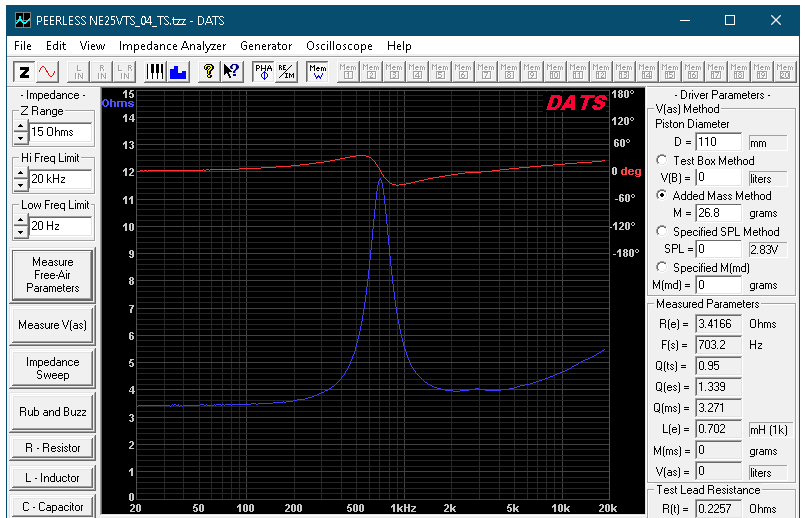Toggle the RE/IM display icon
This screenshot has height=518, width=805.
click(x=286, y=72)
